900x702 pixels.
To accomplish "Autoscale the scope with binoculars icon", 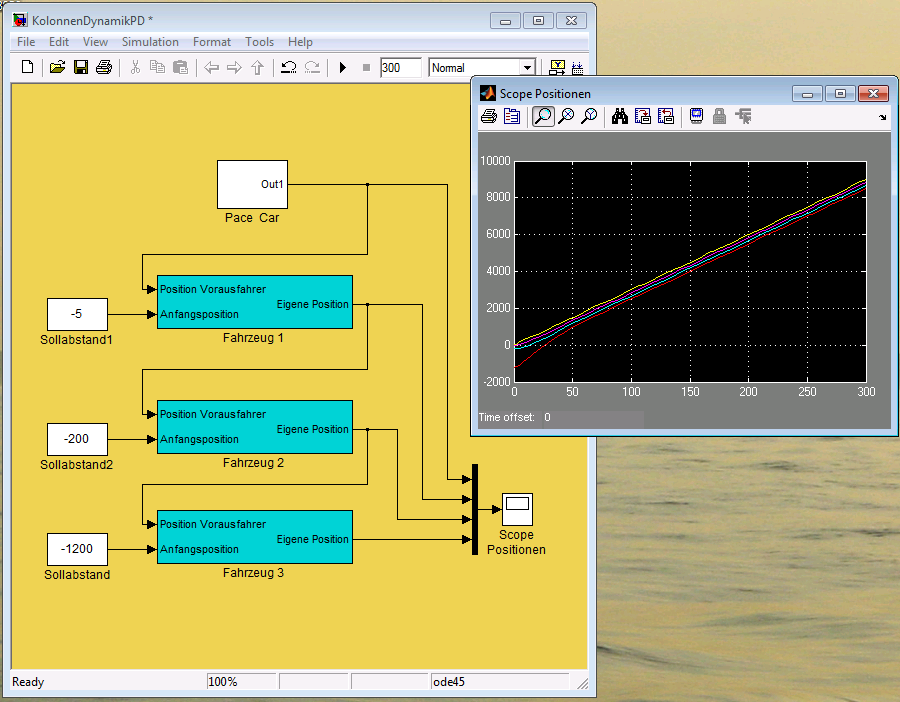I will [619, 117].
